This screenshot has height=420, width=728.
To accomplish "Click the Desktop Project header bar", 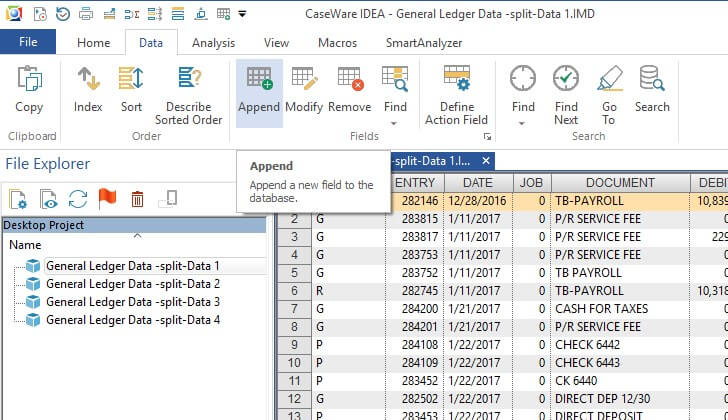I will coord(134,225).
